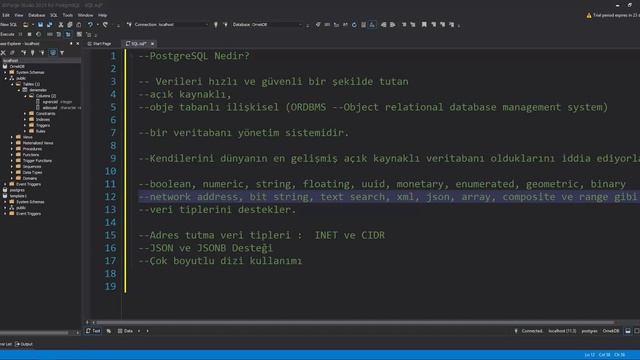Click the trial period expires warning
The height and width of the screenshot is (360, 640).
[x=613, y=15]
